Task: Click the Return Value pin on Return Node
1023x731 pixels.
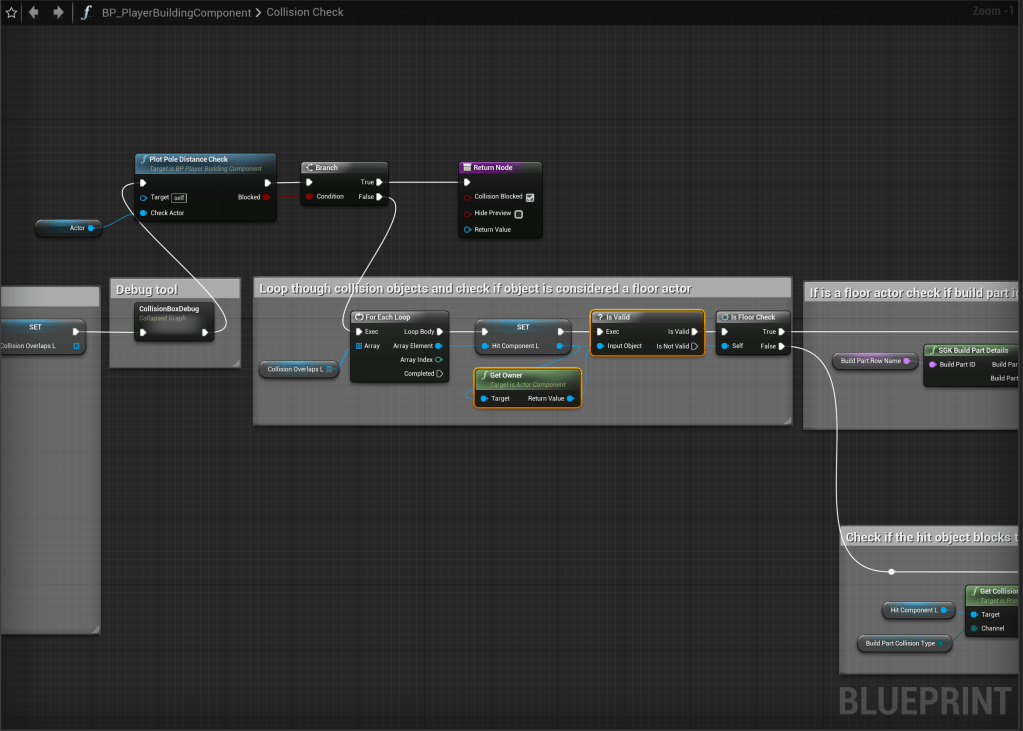Action: pyautogui.click(x=466, y=230)
